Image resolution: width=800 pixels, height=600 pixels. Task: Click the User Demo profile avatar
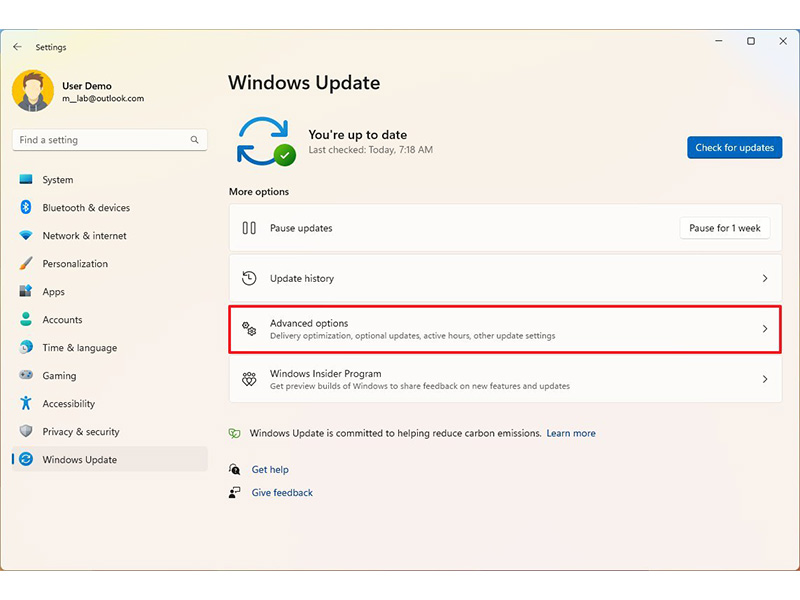point(33,91)
